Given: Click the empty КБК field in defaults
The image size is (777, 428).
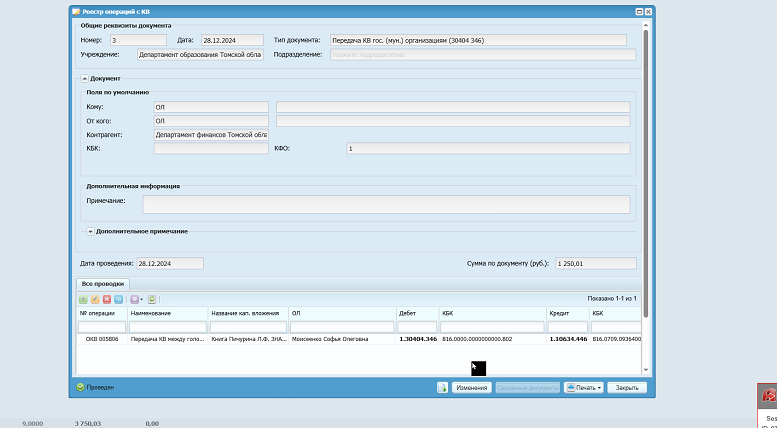Looking at the screenshot, I should [x=211, y=148].
